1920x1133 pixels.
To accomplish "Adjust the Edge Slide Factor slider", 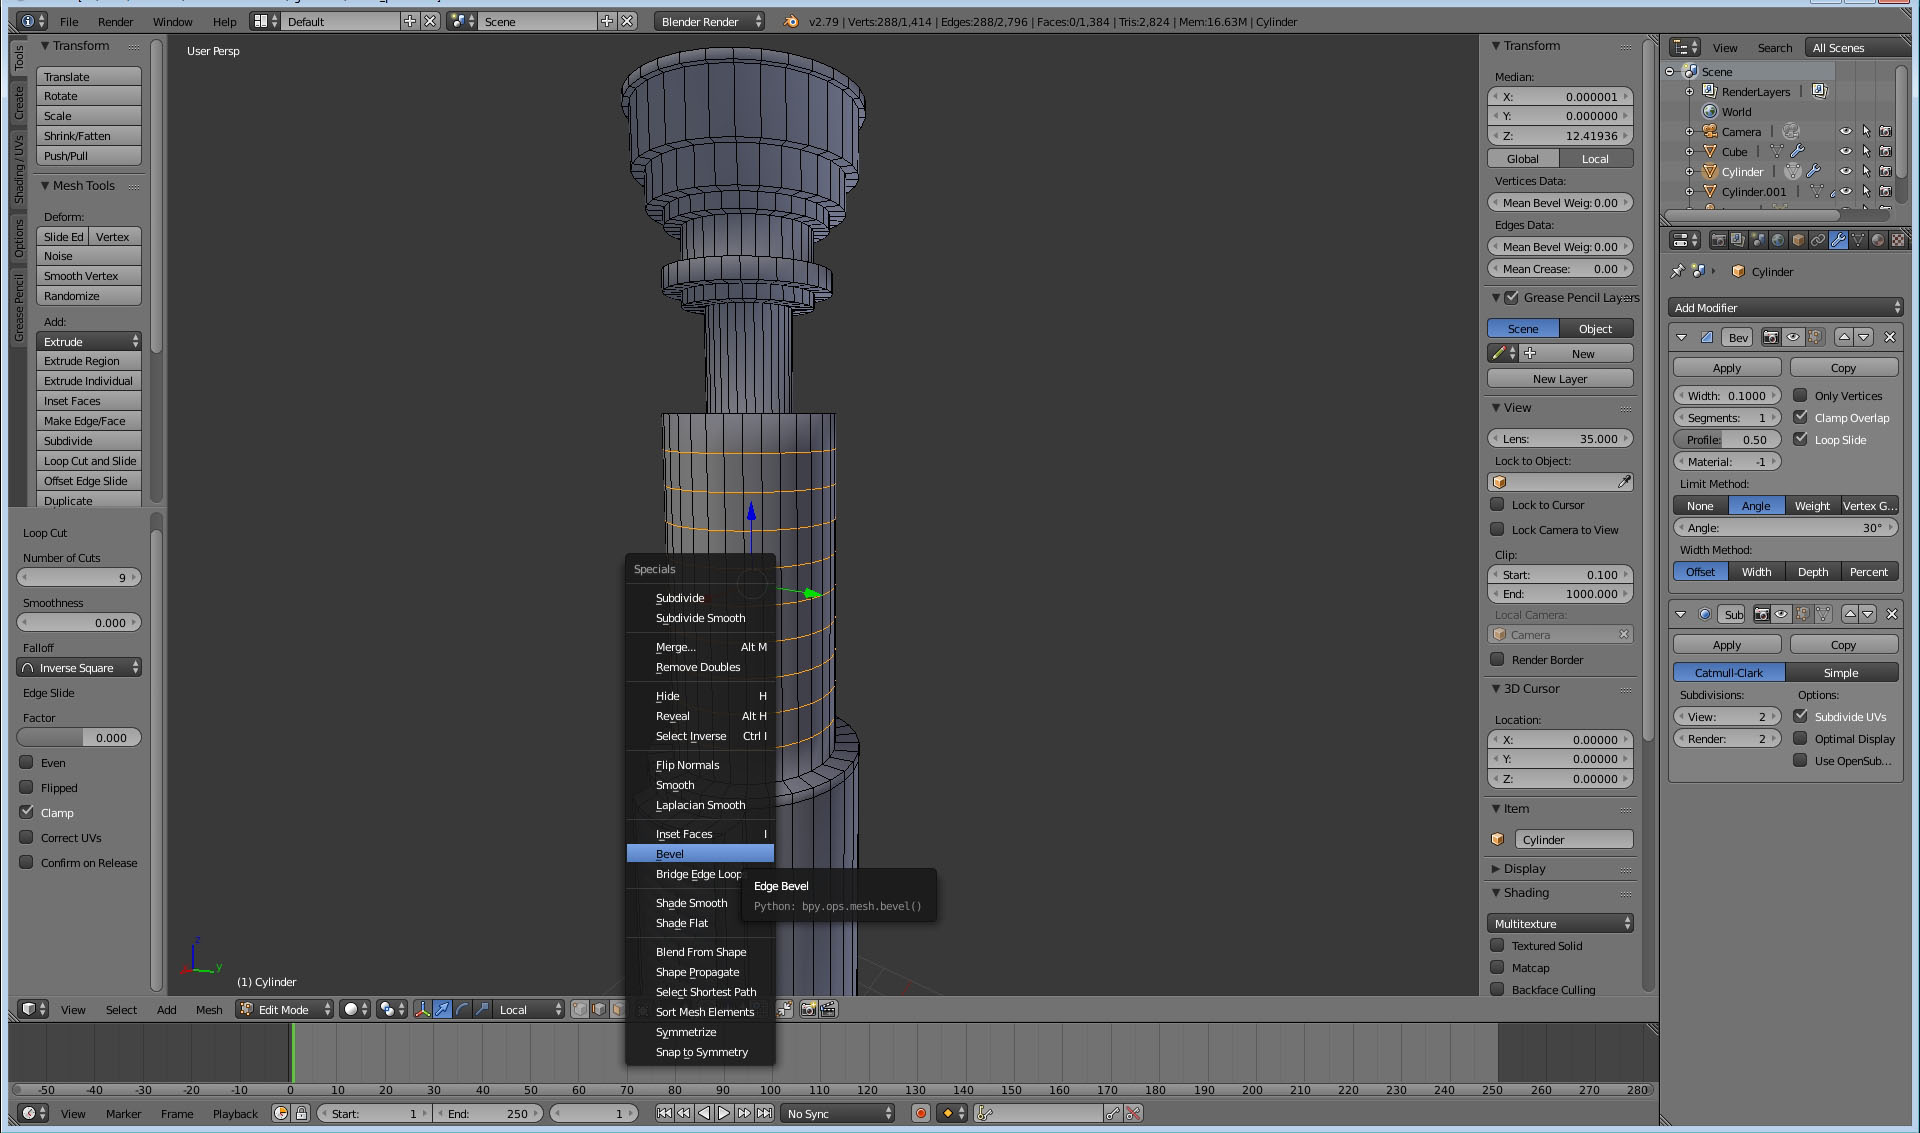I will (79, 737).
